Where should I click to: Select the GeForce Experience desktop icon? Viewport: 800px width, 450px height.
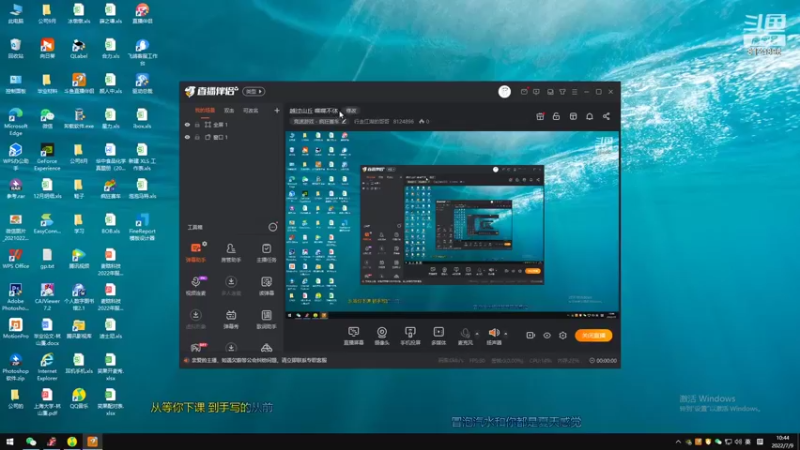47,157
